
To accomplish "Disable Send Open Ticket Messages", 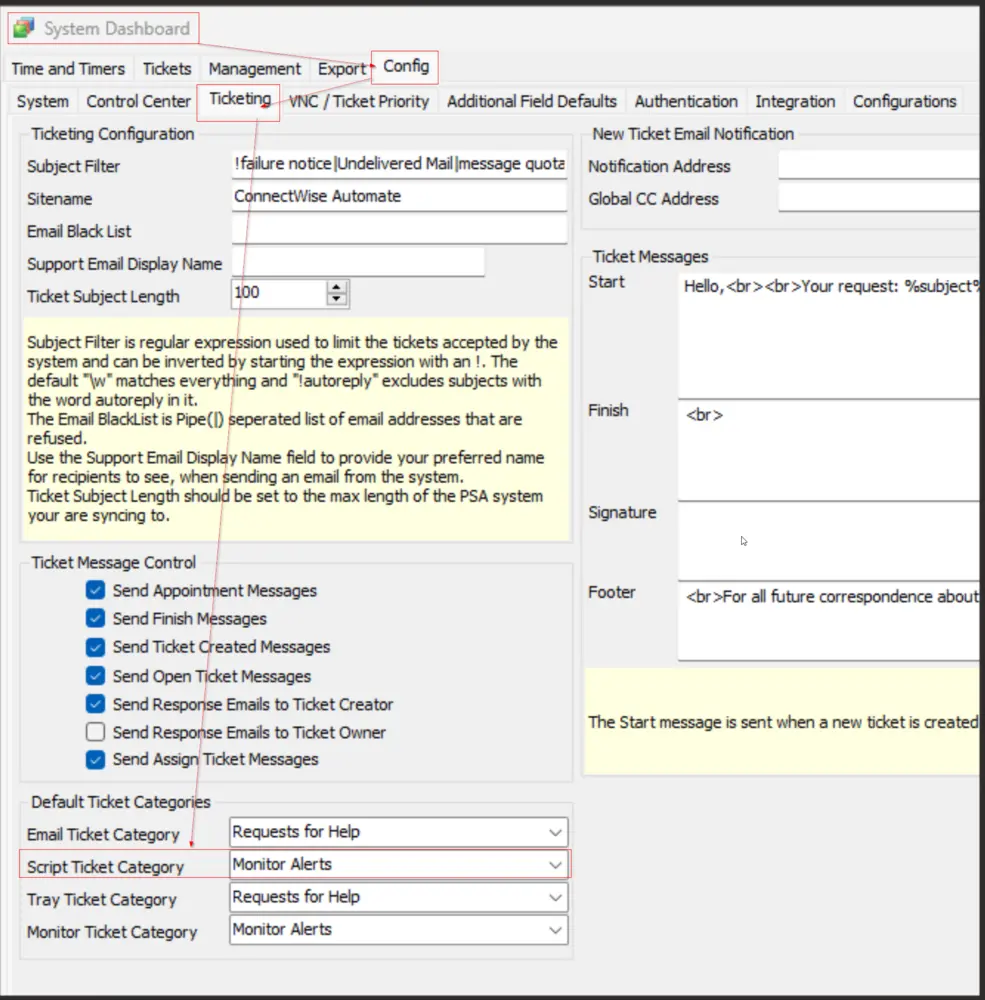I will coord(95,675).
